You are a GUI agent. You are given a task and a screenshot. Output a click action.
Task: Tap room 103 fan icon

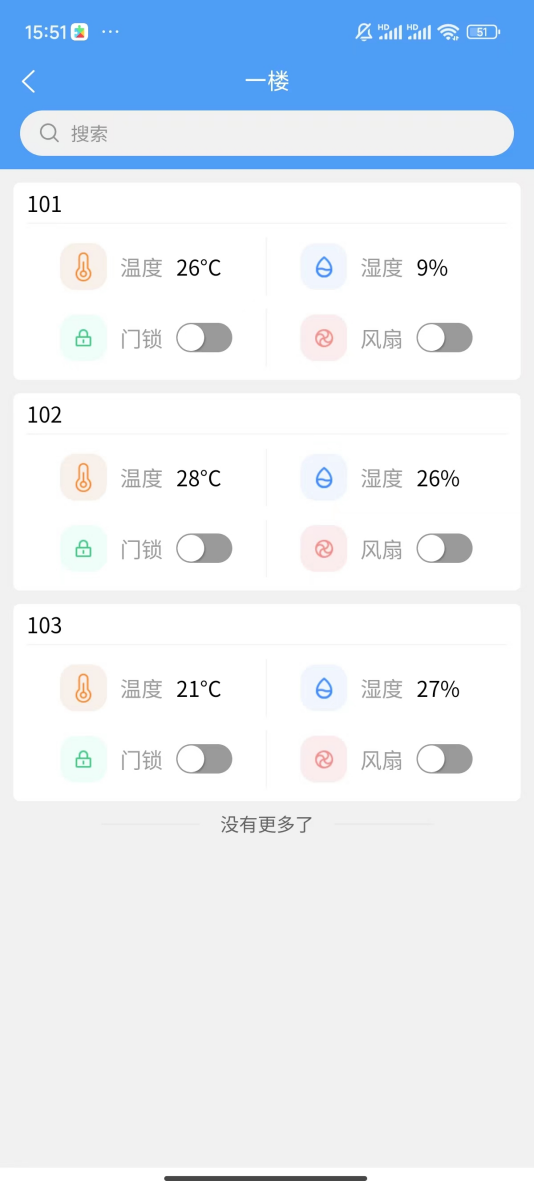(324, 759)
